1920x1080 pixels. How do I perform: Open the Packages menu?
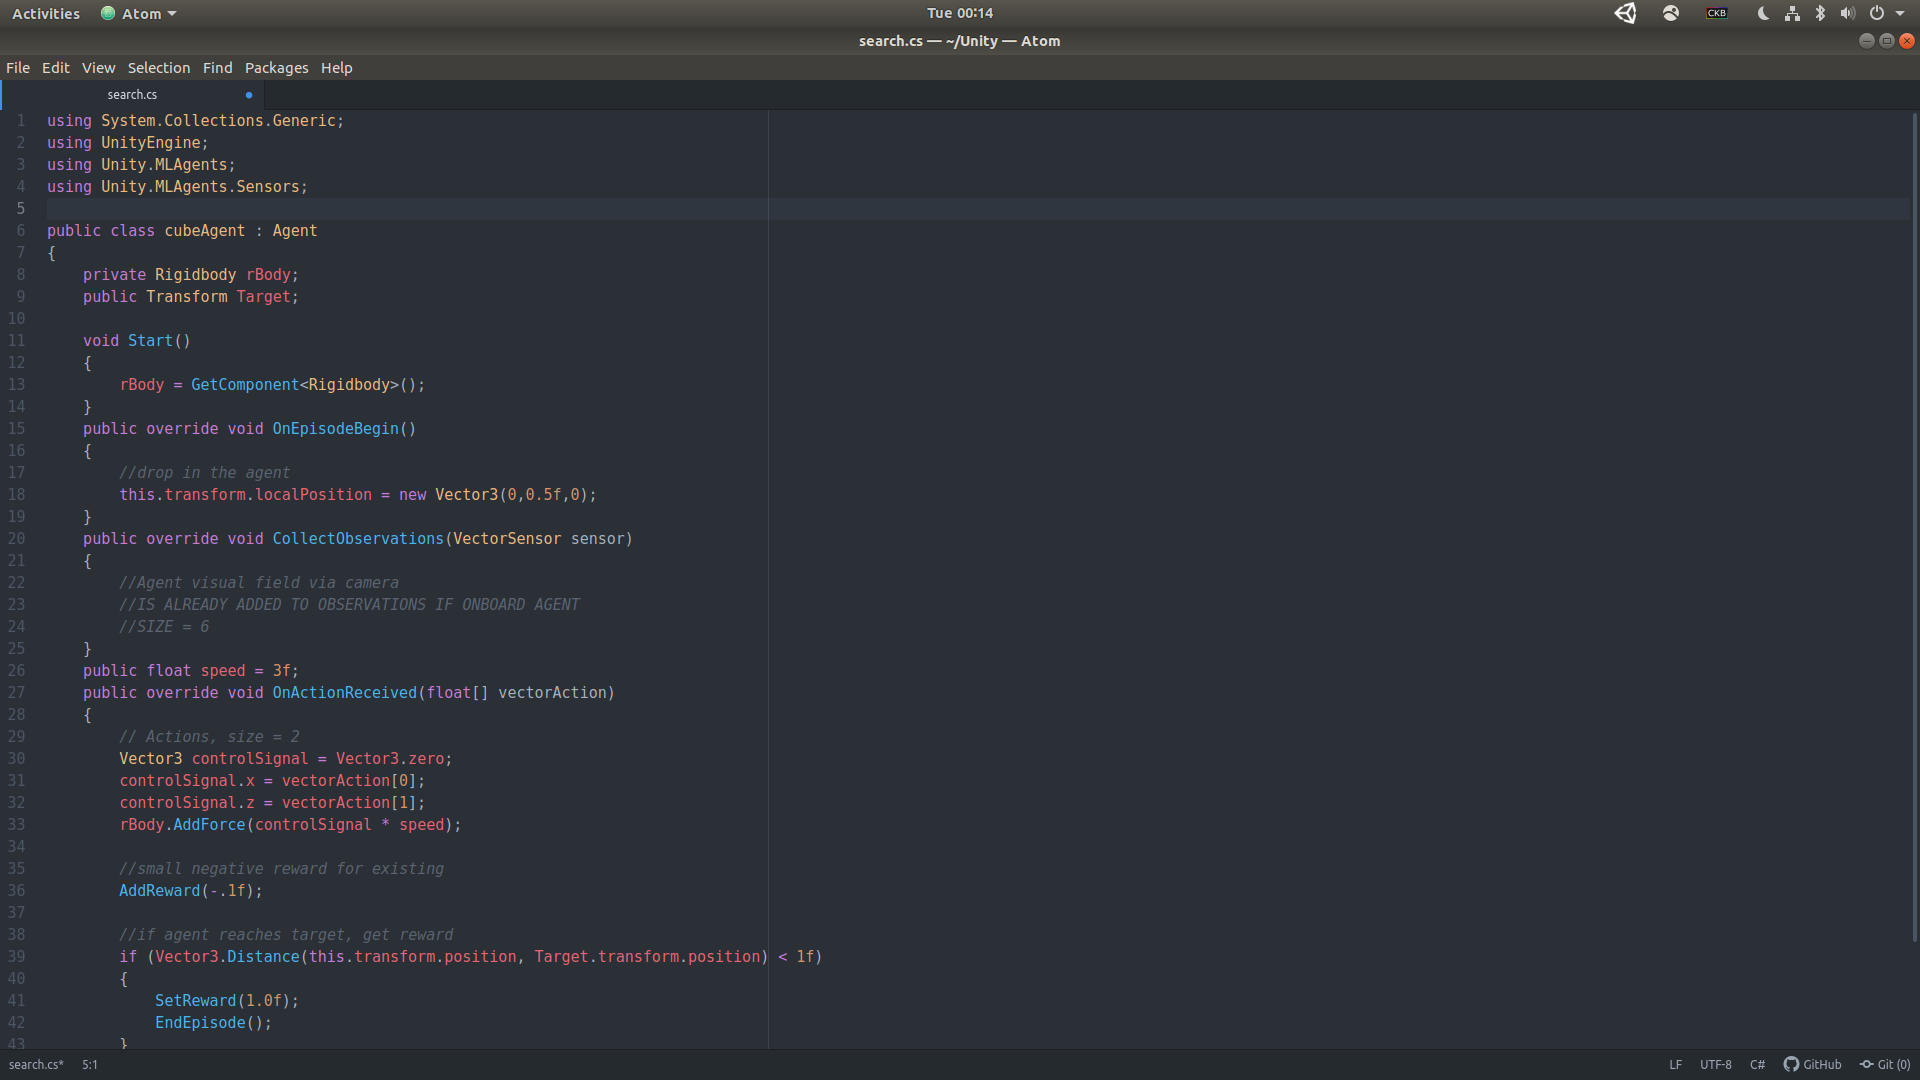276,68
